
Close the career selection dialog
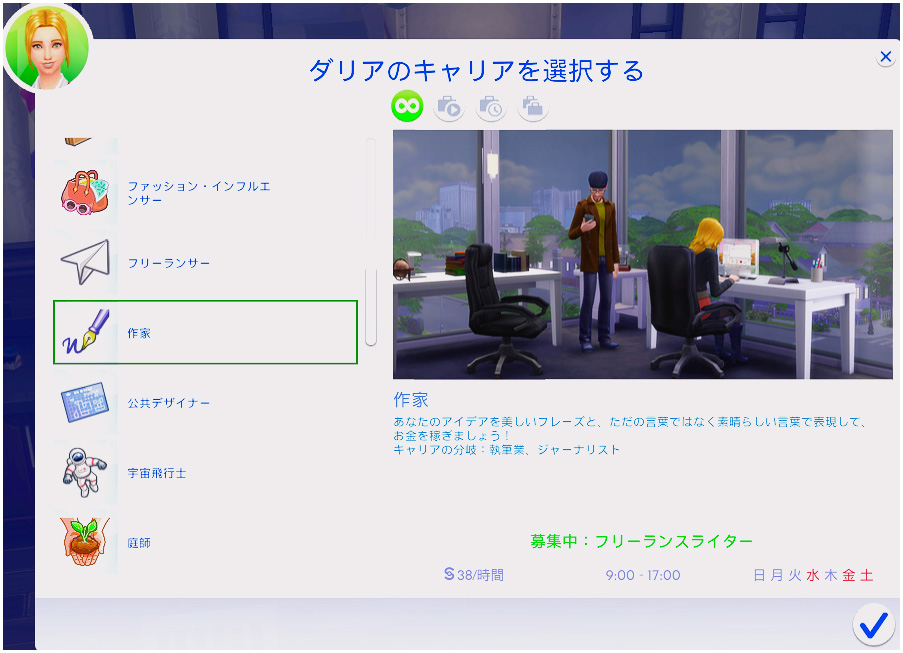(x=885, y=58)
